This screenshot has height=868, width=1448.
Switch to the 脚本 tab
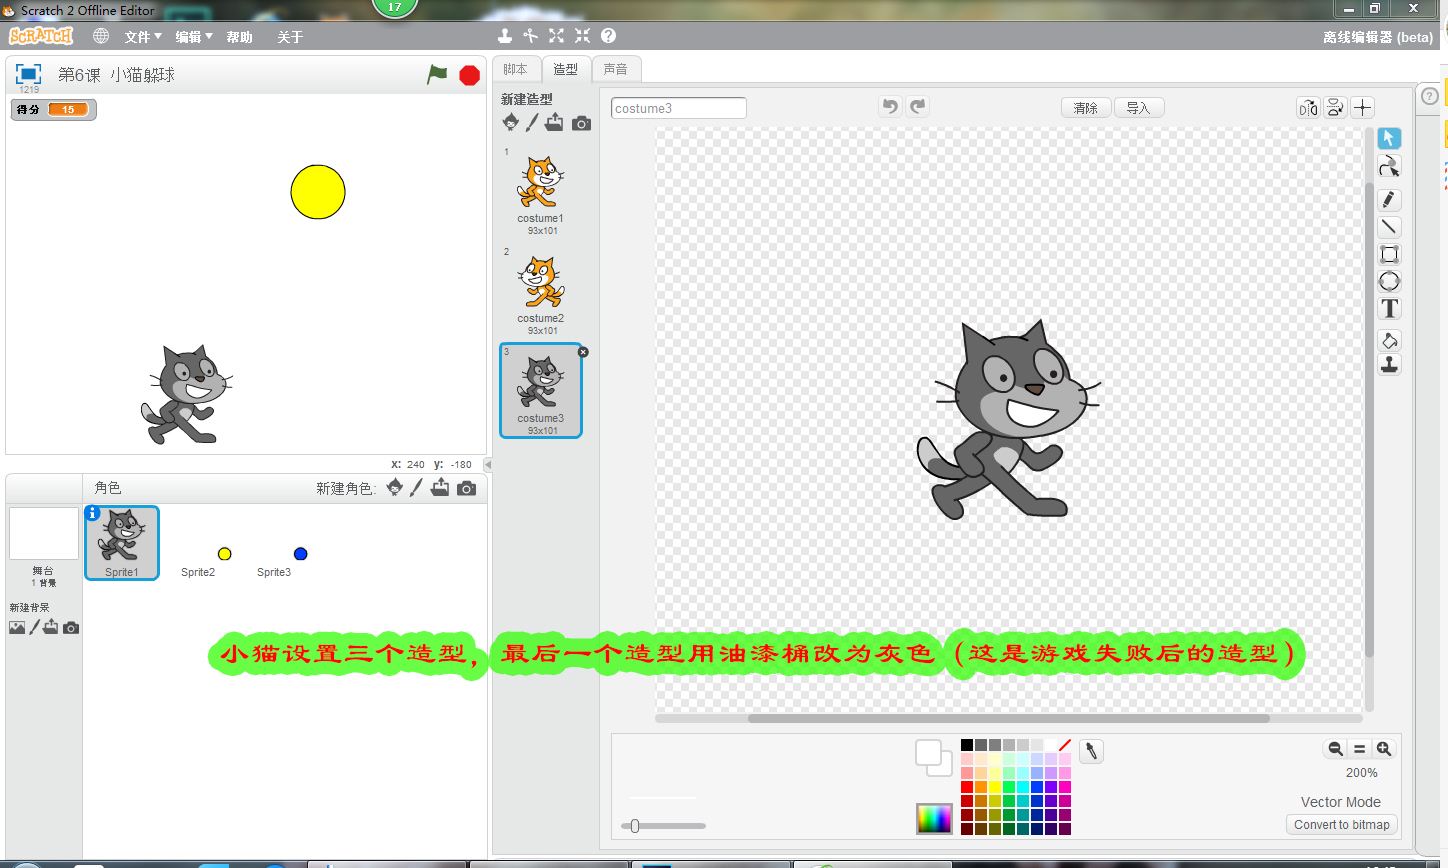point(516,69)
